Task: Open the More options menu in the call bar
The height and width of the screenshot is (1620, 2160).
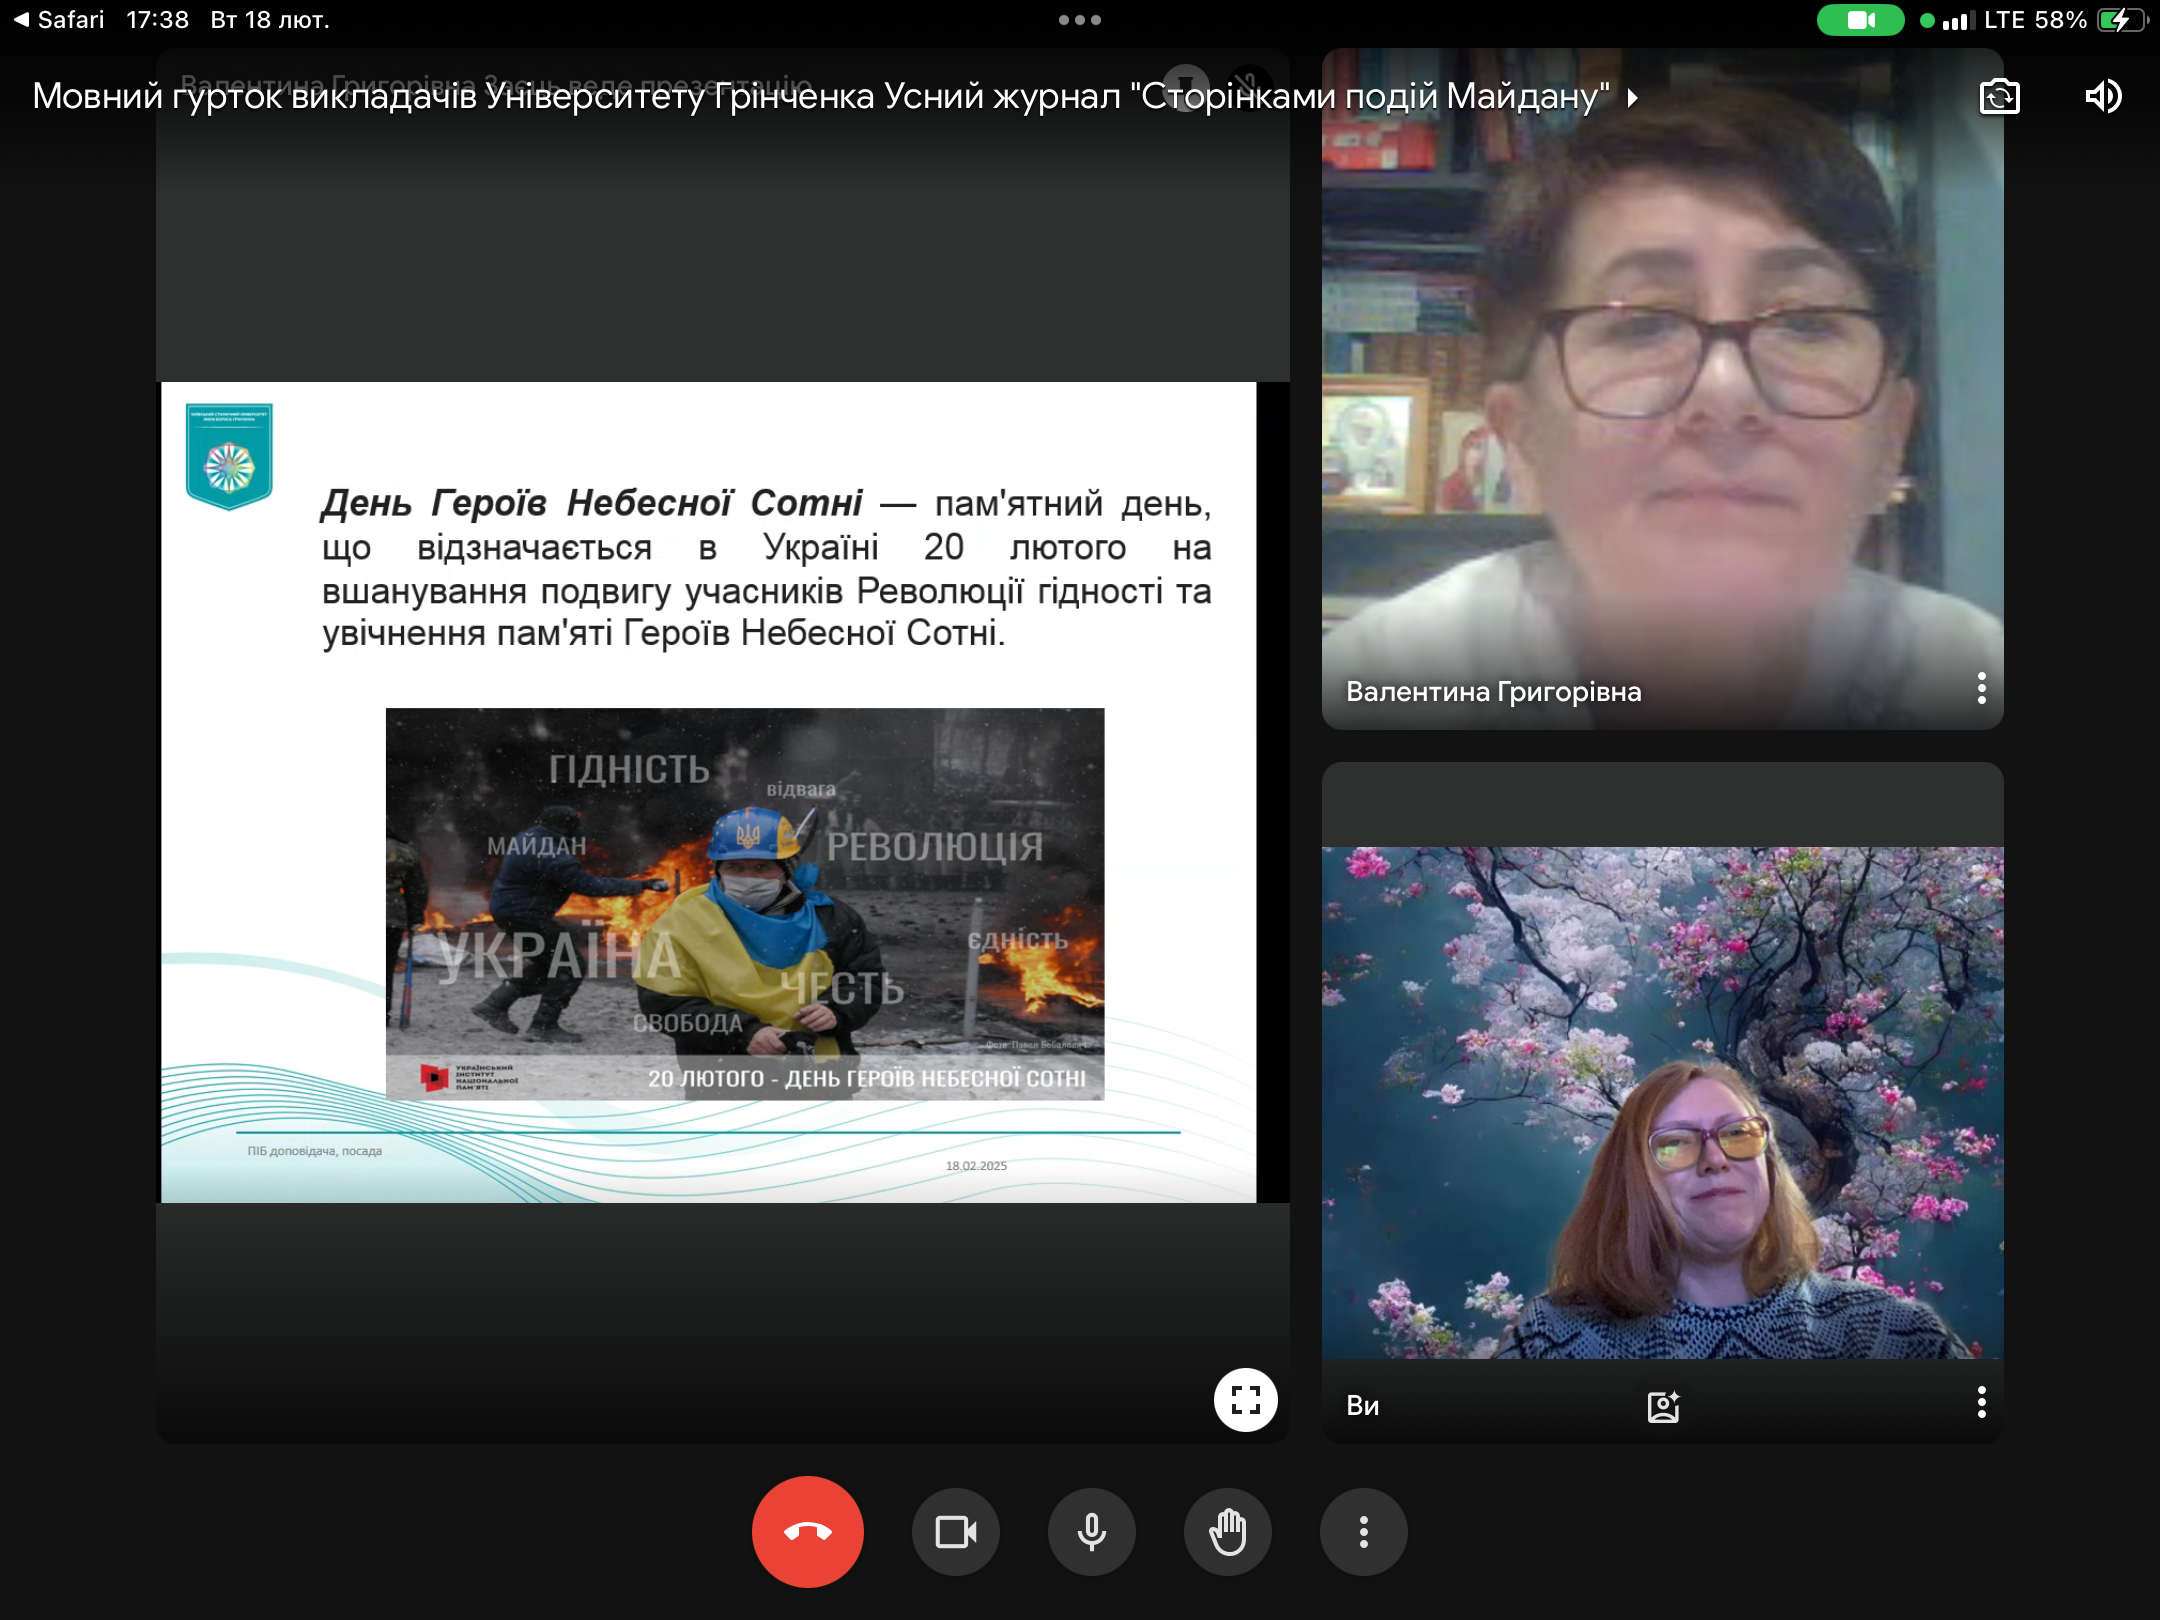Action: 1363,1532
